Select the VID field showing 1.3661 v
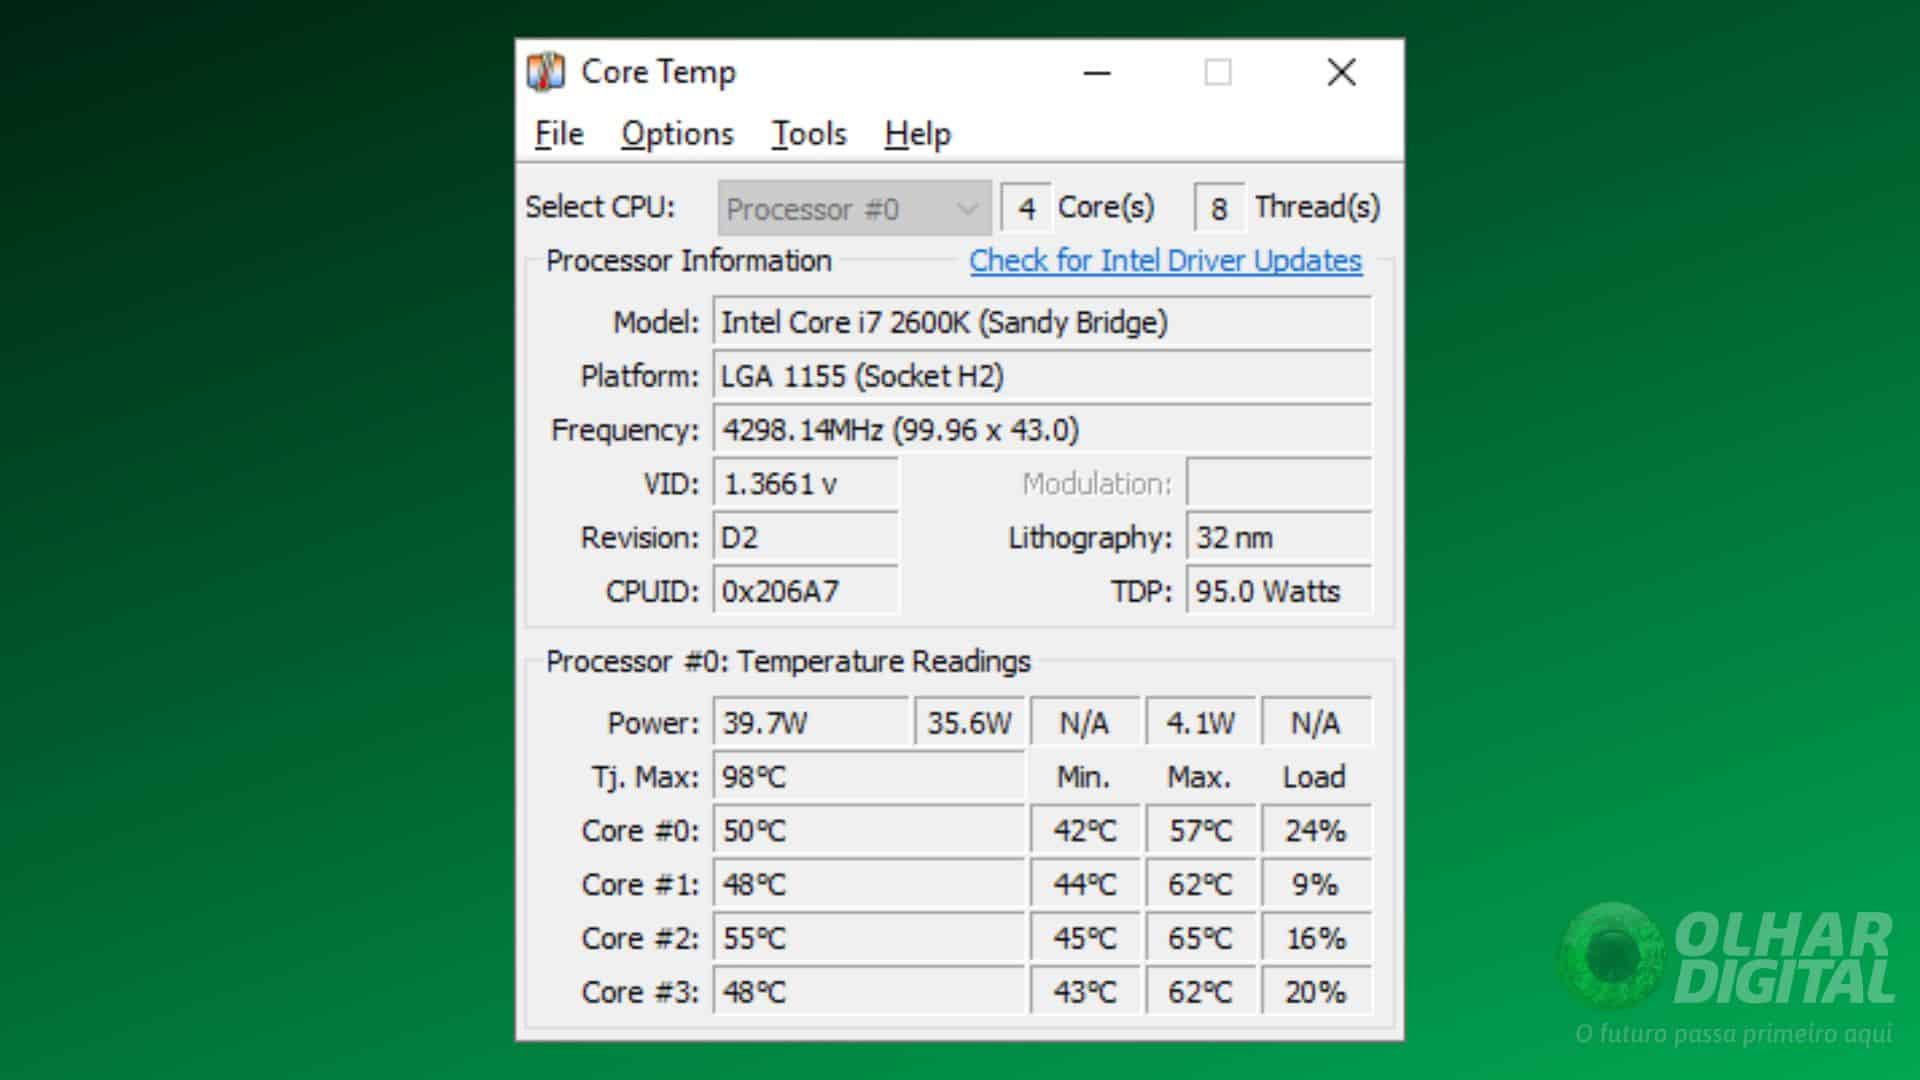 tap(804, 484)
